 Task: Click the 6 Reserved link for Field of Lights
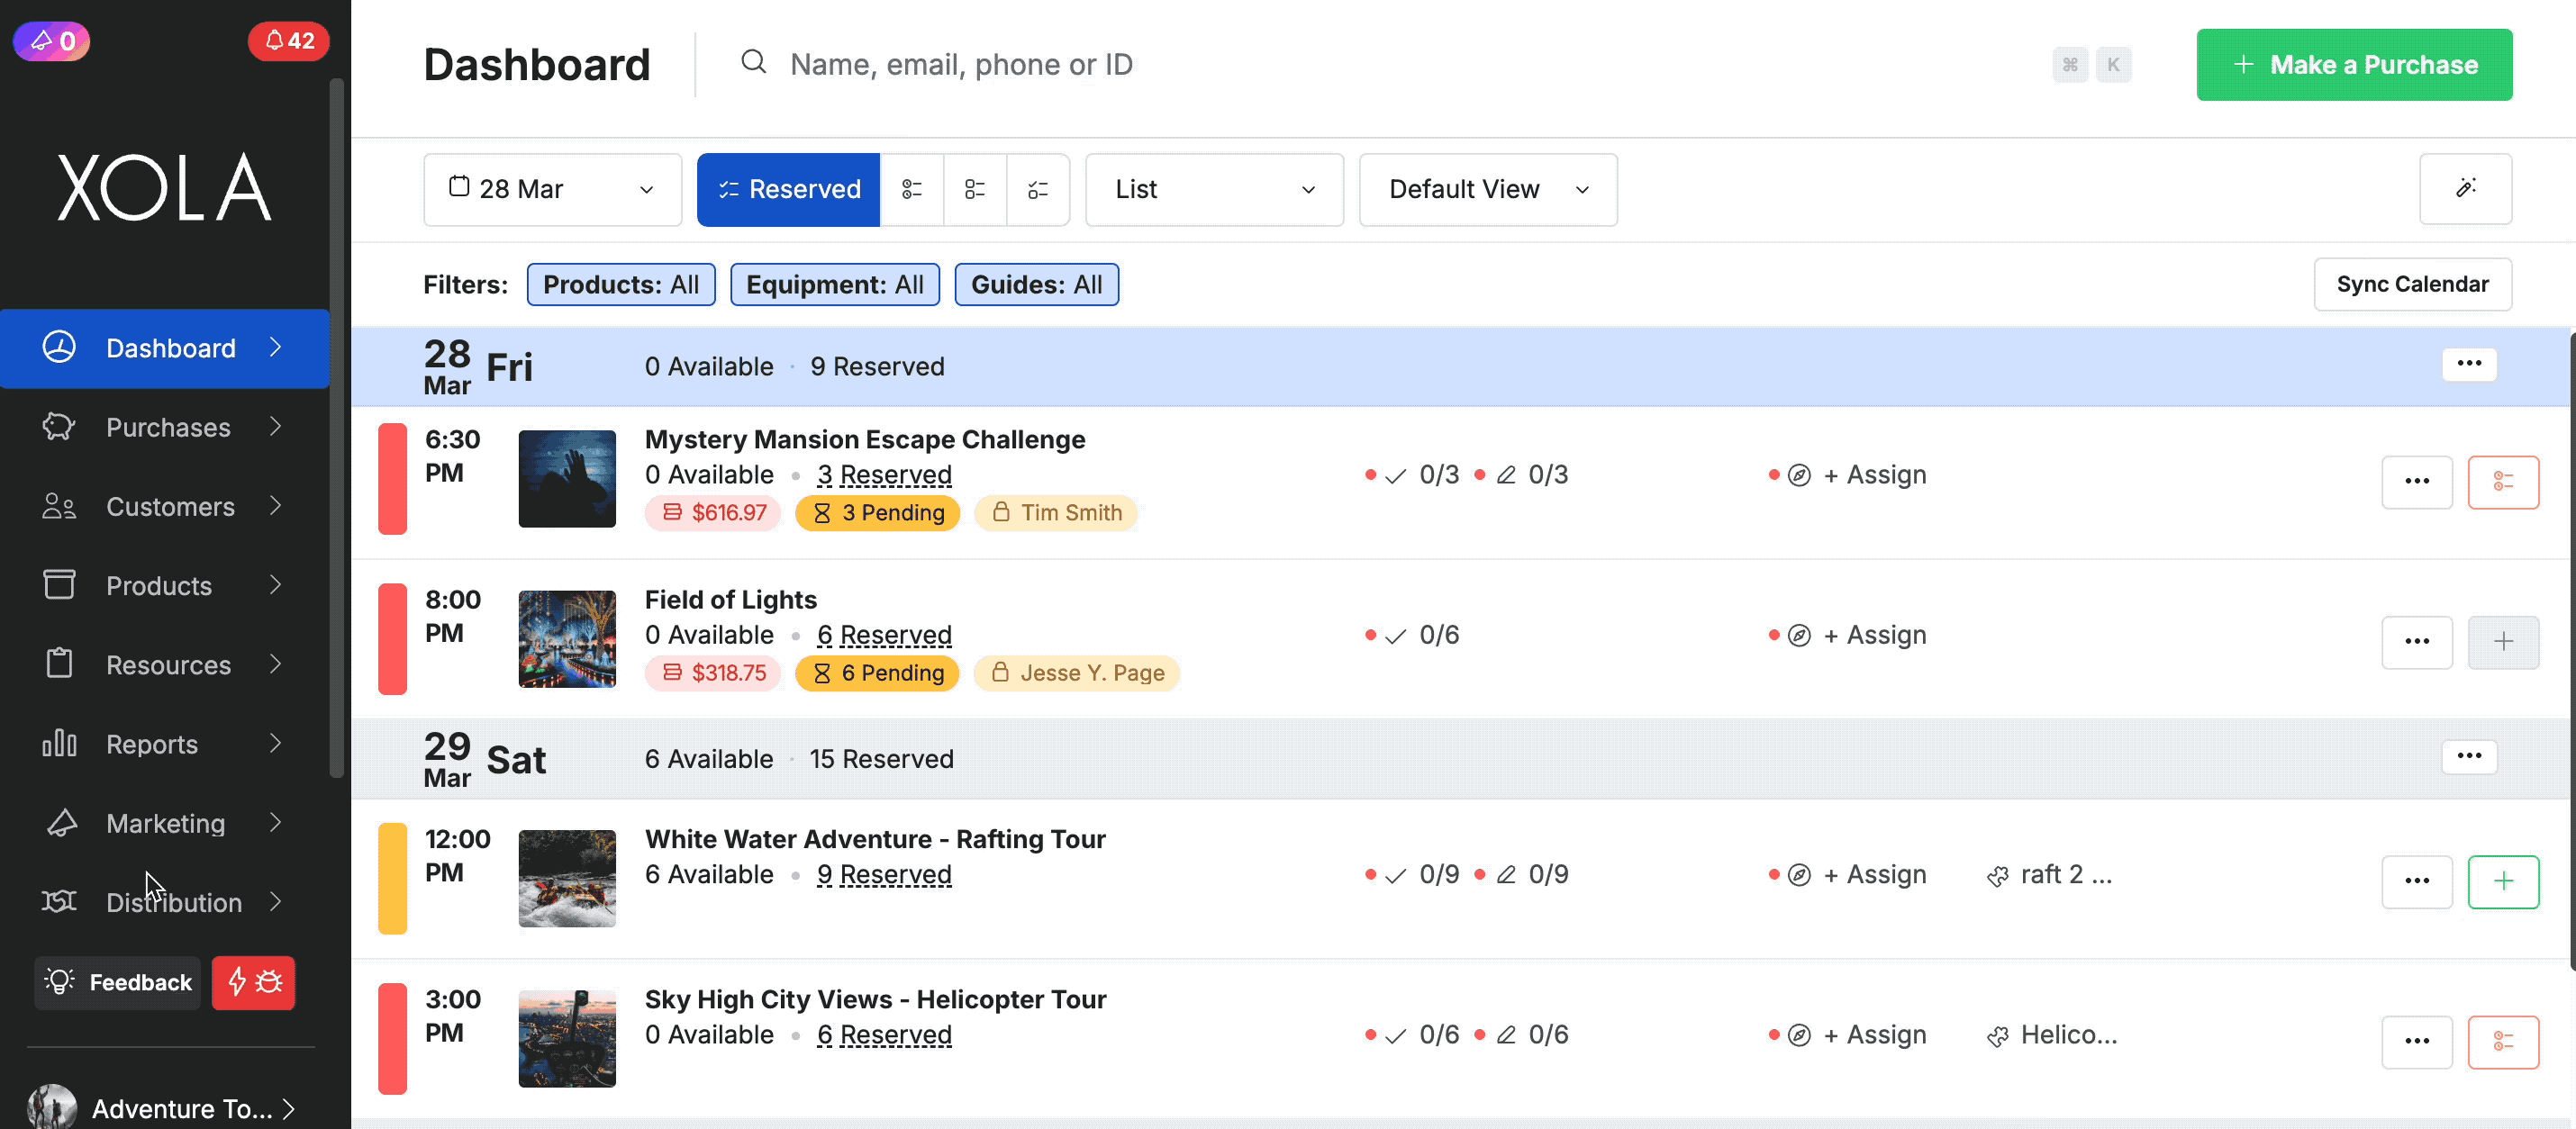tap(884, 635)
